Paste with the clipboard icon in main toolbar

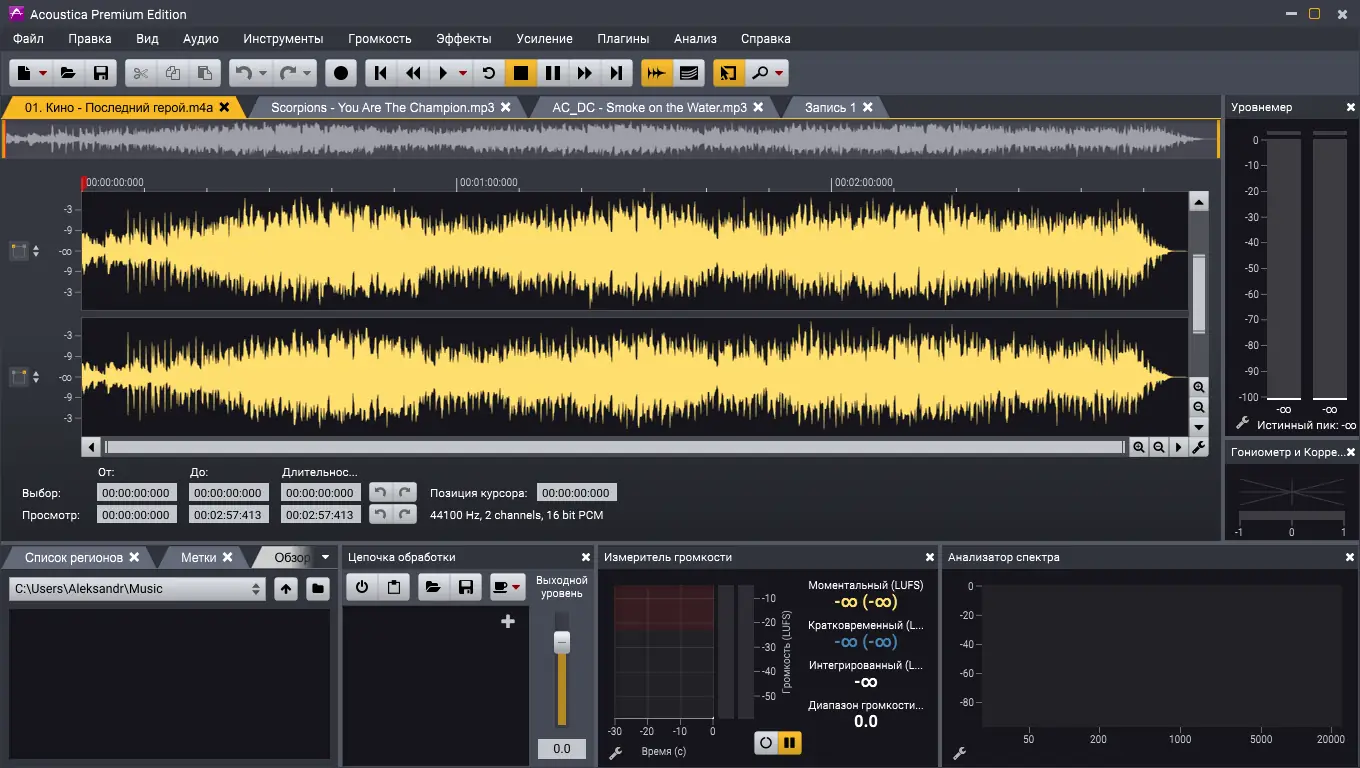[x=205, y=73]
